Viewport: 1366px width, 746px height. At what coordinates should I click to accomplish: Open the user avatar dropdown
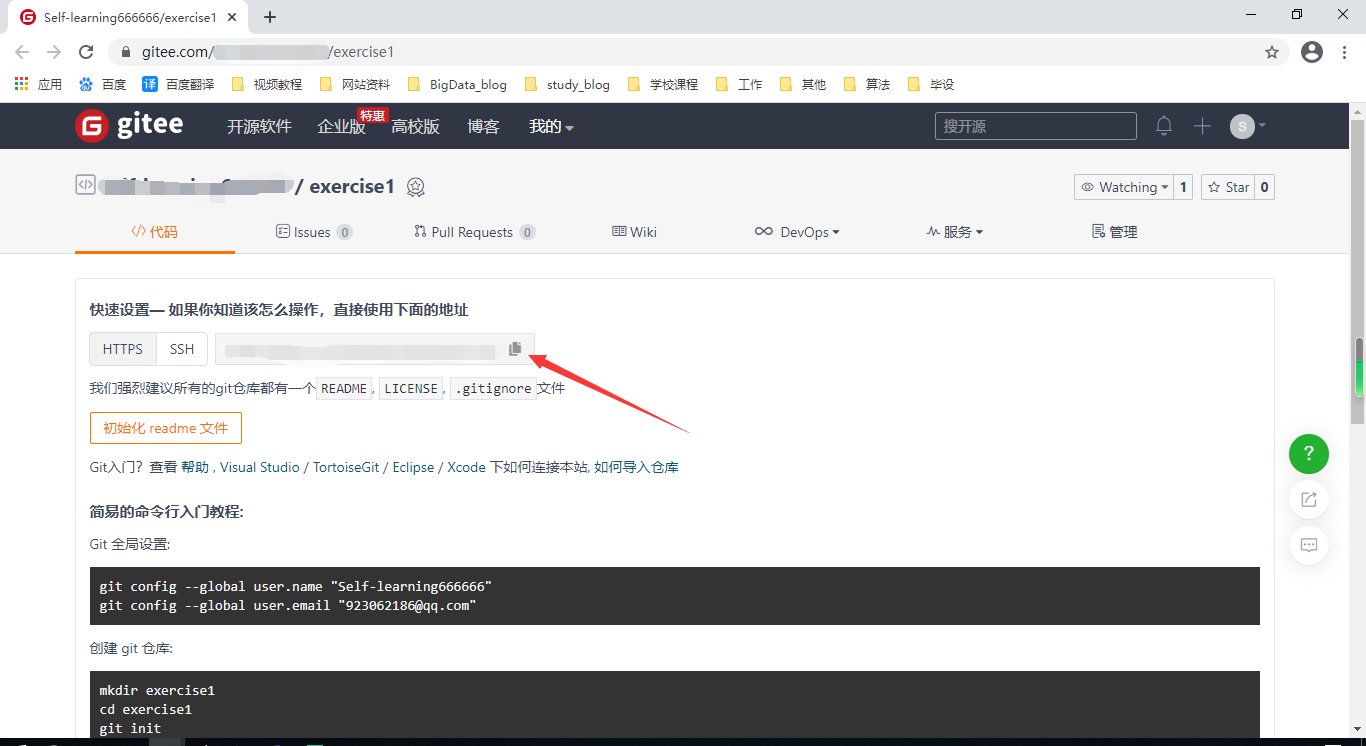[1248, 126]
